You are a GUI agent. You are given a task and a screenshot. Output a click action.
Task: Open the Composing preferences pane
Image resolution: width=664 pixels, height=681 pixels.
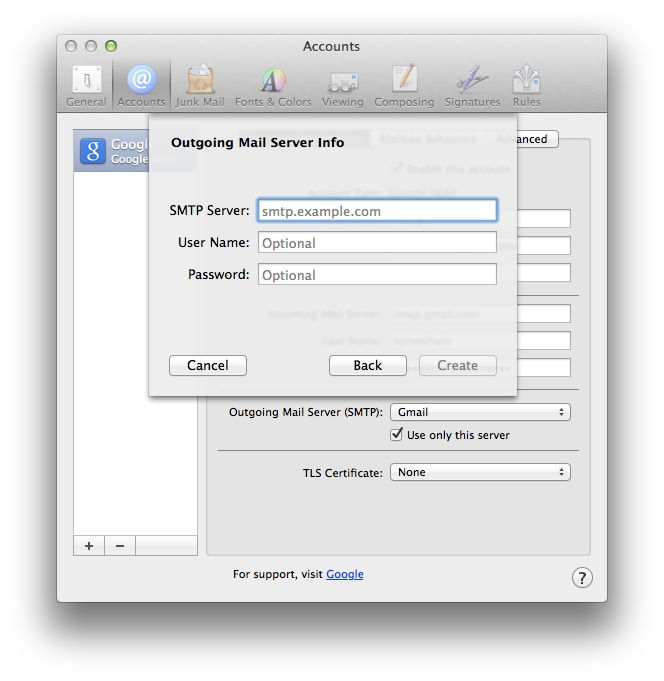tap(404, 86)
